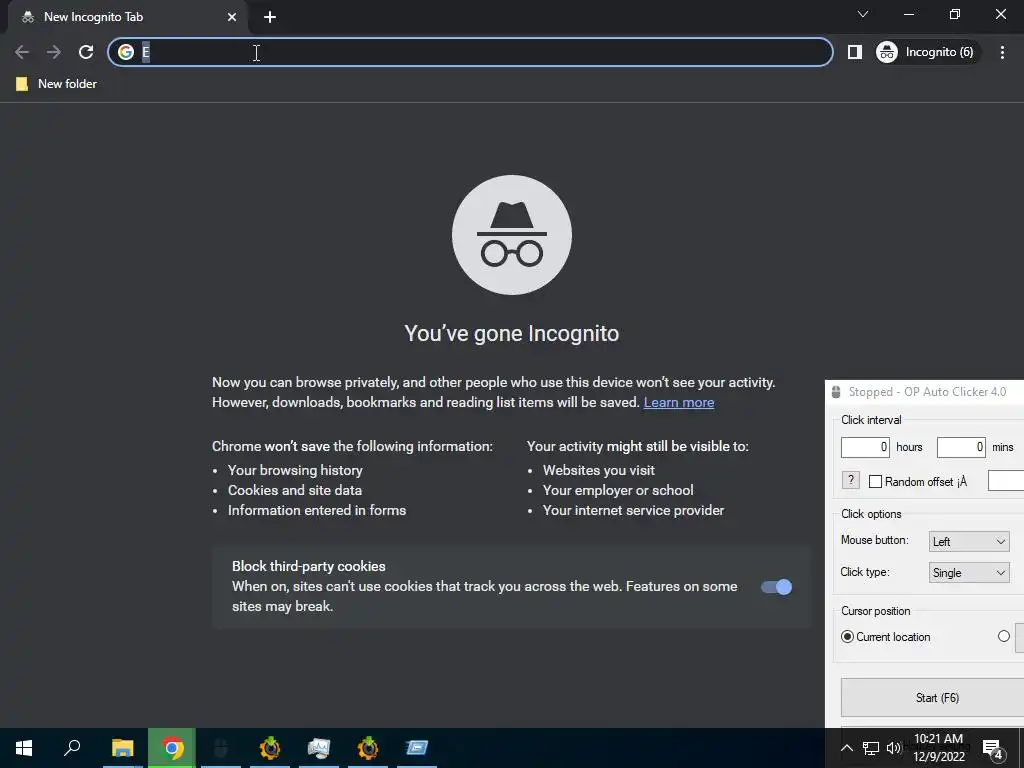Screen dimensions: 1024x768
Task: Click the large Incognito hat logo
Action: click(x=512, y=235)
